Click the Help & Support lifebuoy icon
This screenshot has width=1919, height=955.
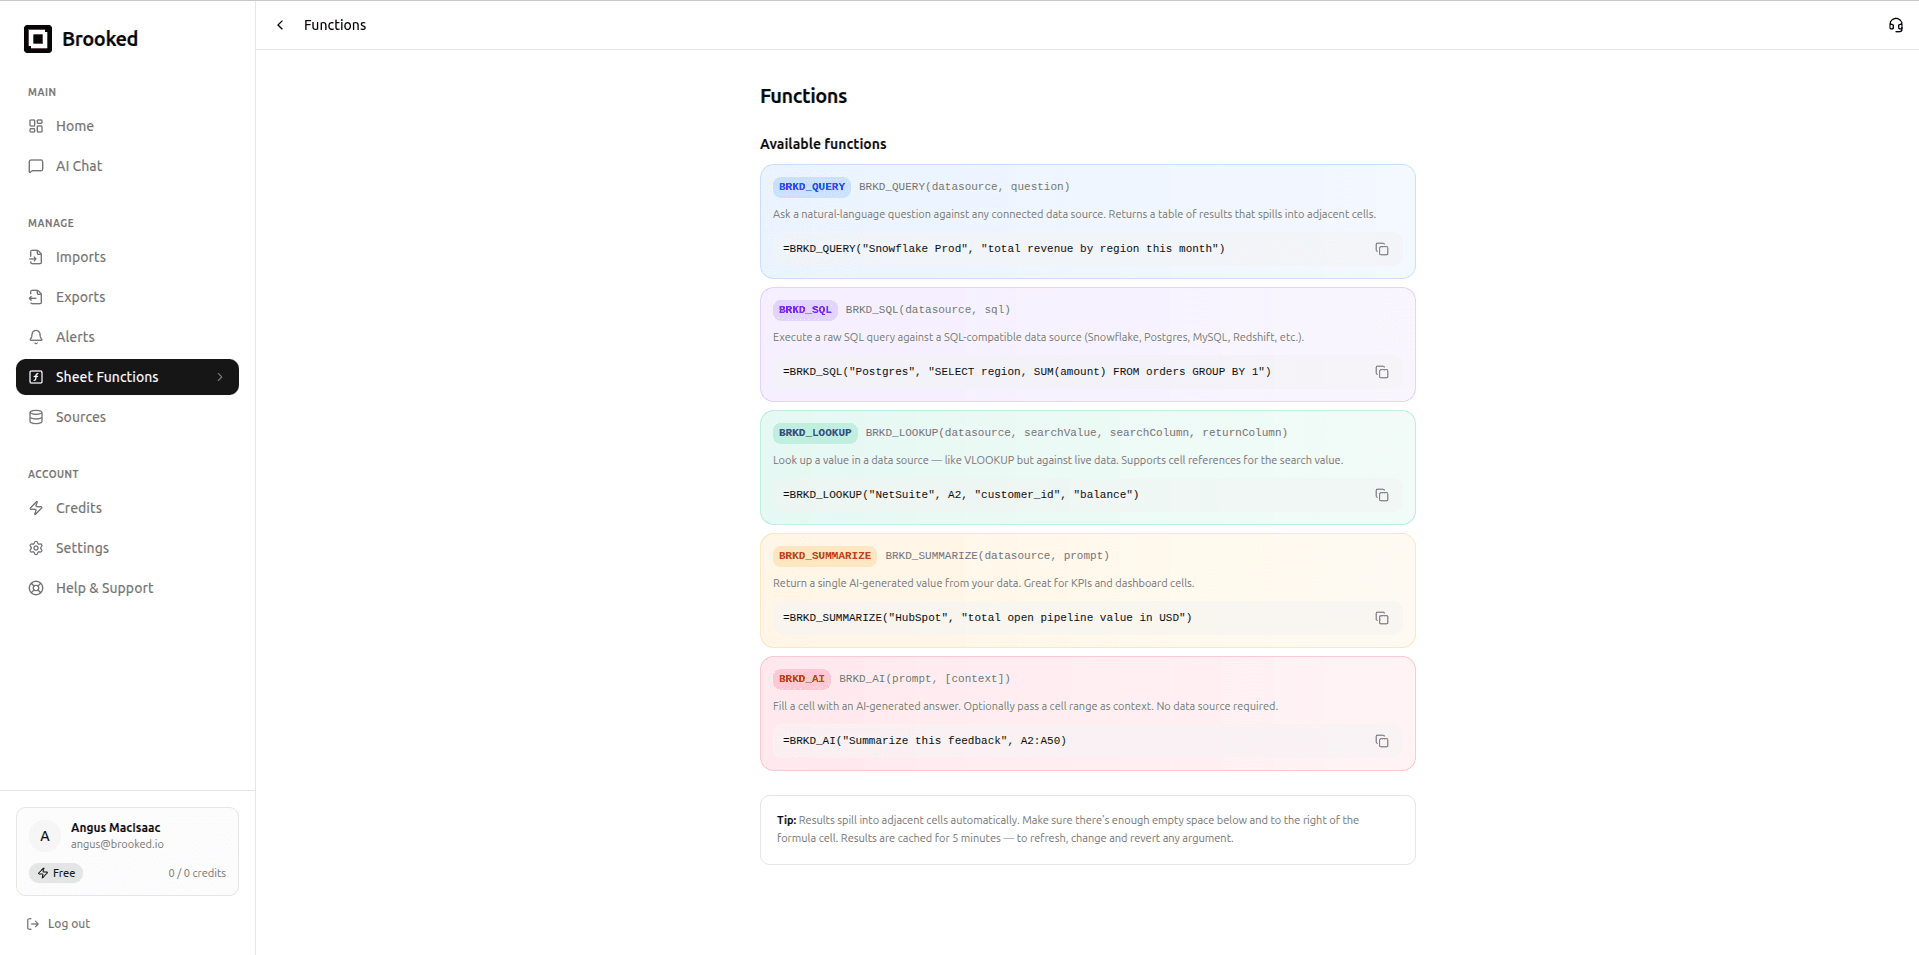click(36, 588)
